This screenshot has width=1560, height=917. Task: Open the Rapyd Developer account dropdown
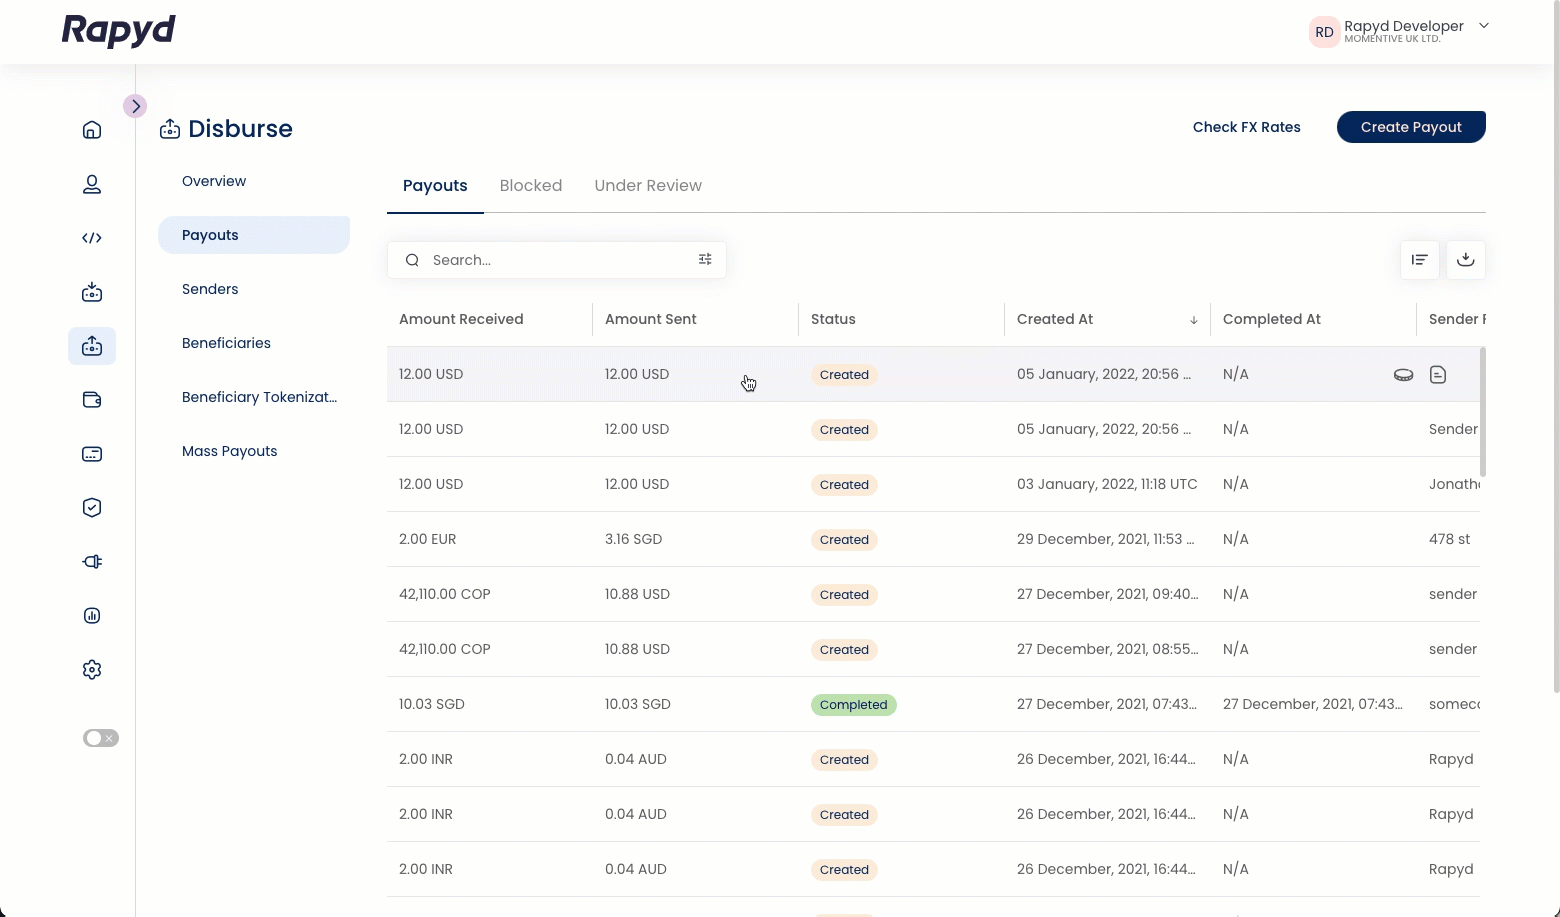tap(1484, 26)
